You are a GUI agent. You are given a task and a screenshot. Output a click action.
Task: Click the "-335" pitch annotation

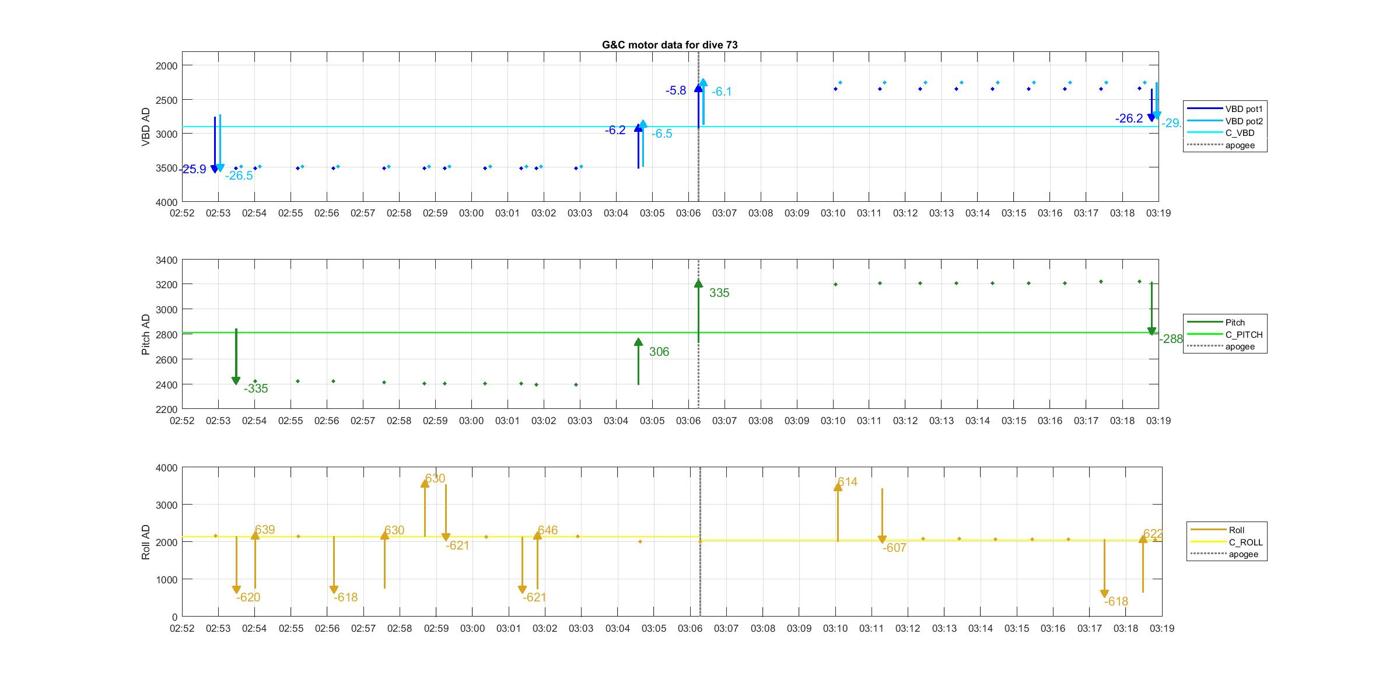click(x=256, y=389)
